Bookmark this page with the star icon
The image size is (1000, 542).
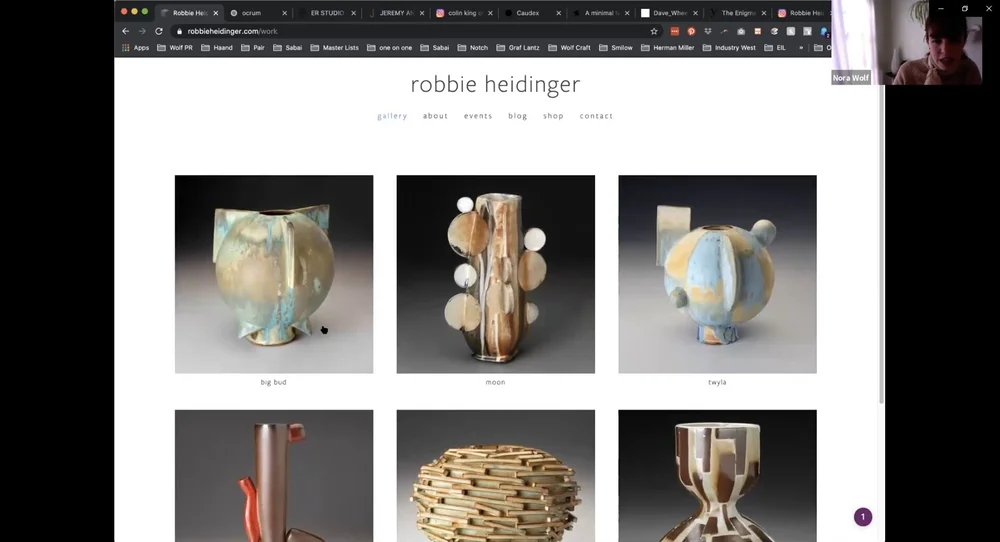coord(654,31)
